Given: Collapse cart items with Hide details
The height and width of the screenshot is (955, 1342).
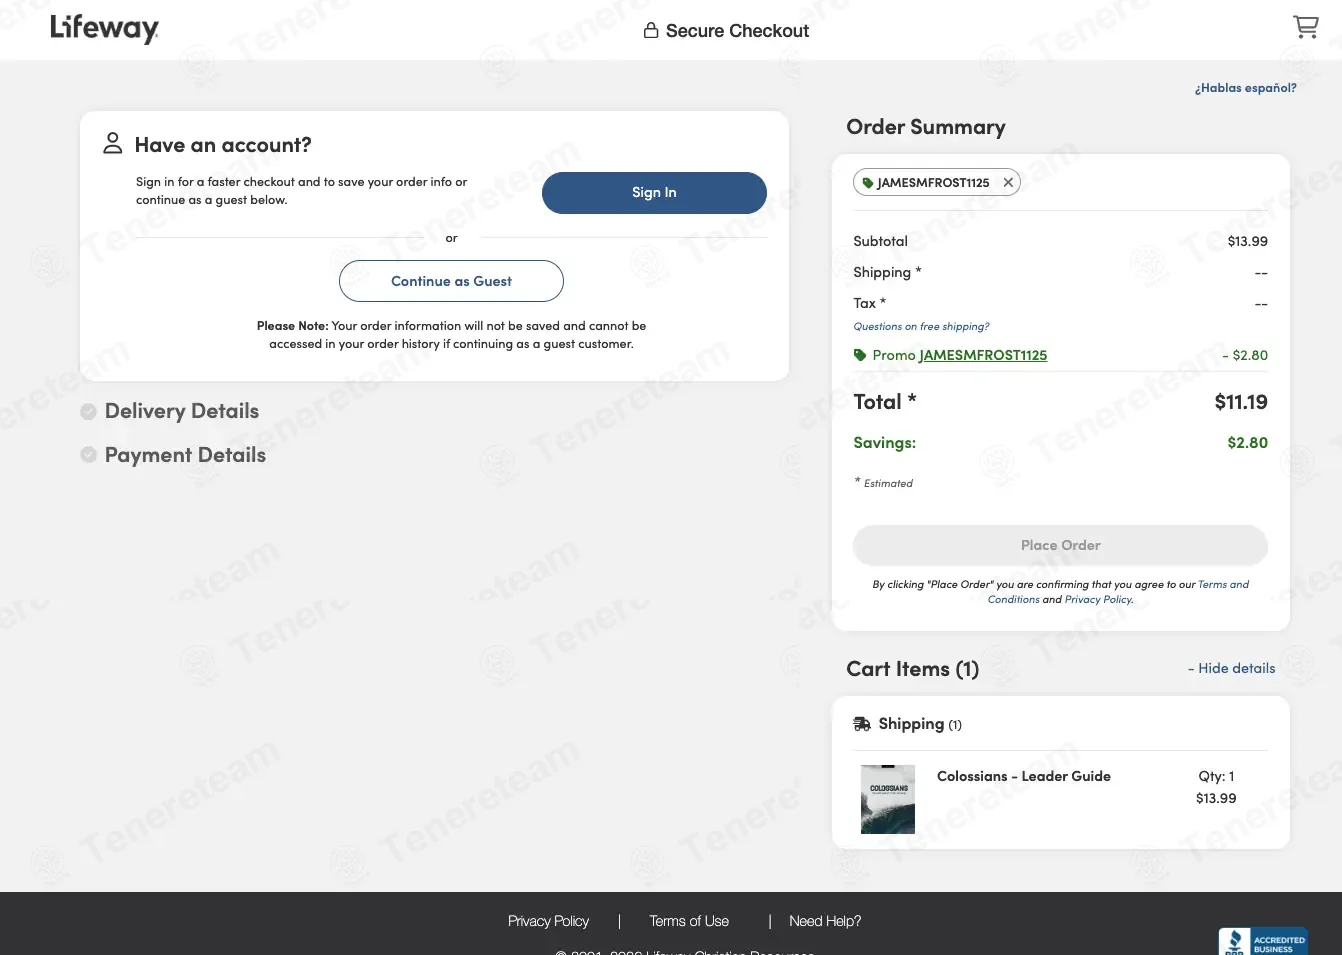Looking at the screenshot, I should (1231, 668).
